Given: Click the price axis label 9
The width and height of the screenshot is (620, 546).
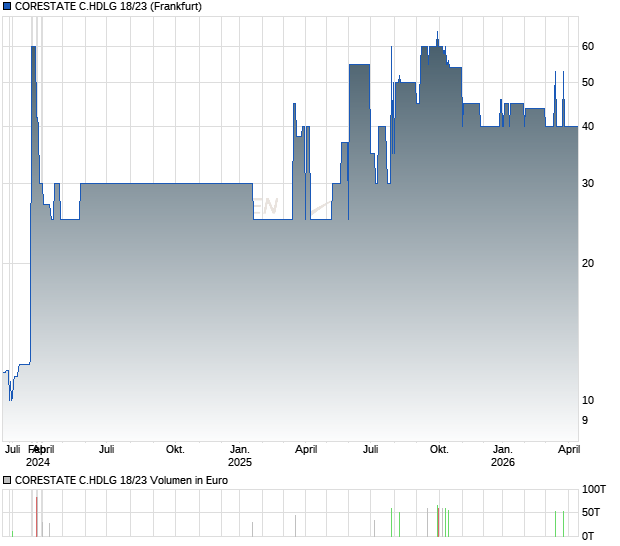Looking at the screenshot, I should pos(585,421).
